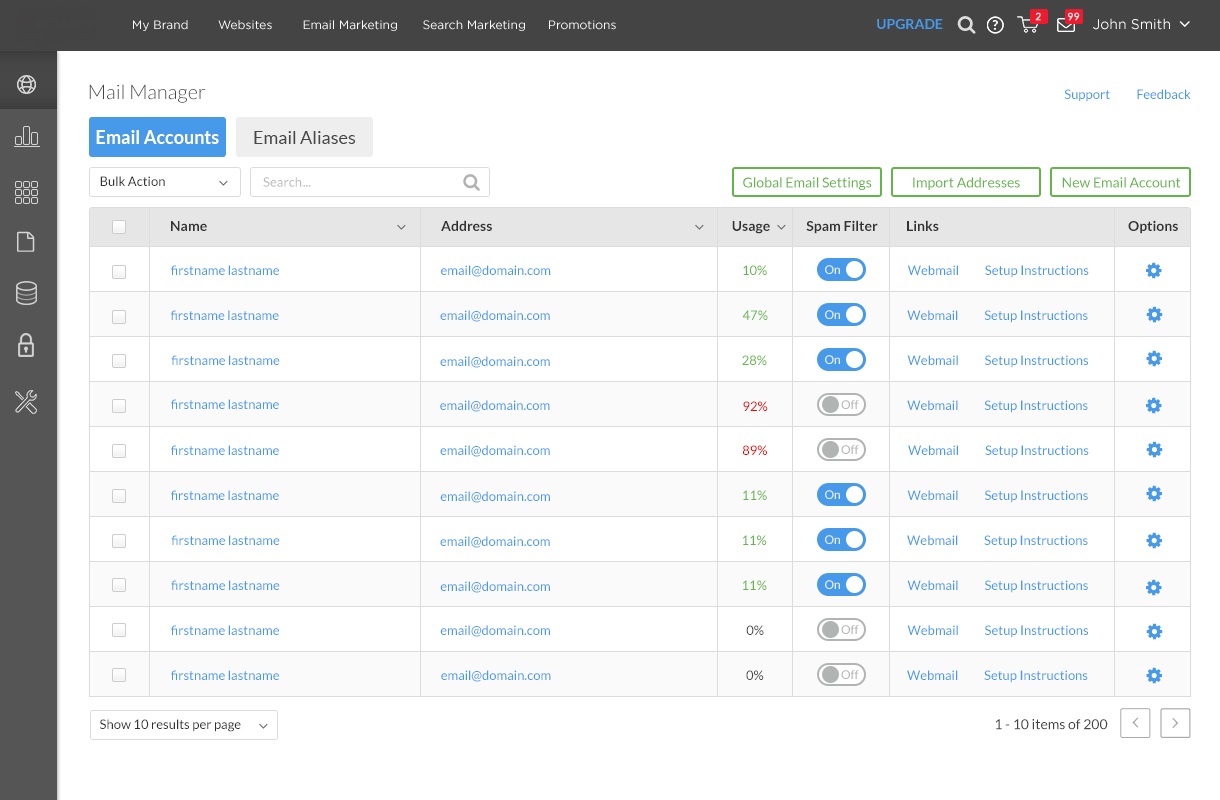The image size is (1220, 800).
Task: Expand the Show 10 results per page dropdown
Action: [x=184, y=725]
